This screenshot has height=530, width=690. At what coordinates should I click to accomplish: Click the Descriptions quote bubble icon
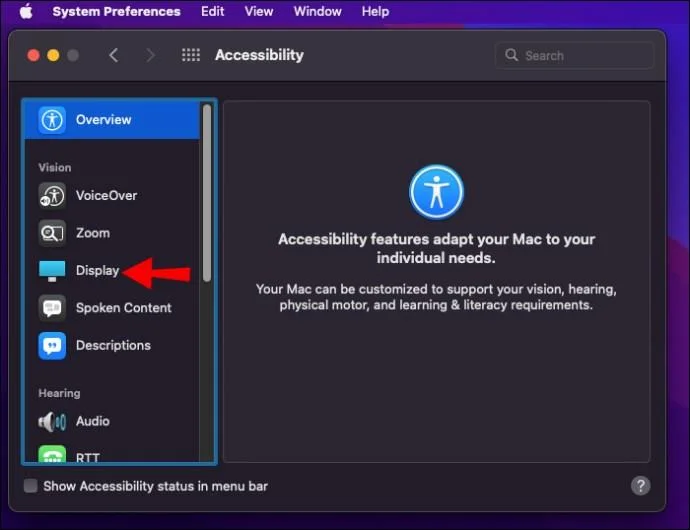coord(52,346)
